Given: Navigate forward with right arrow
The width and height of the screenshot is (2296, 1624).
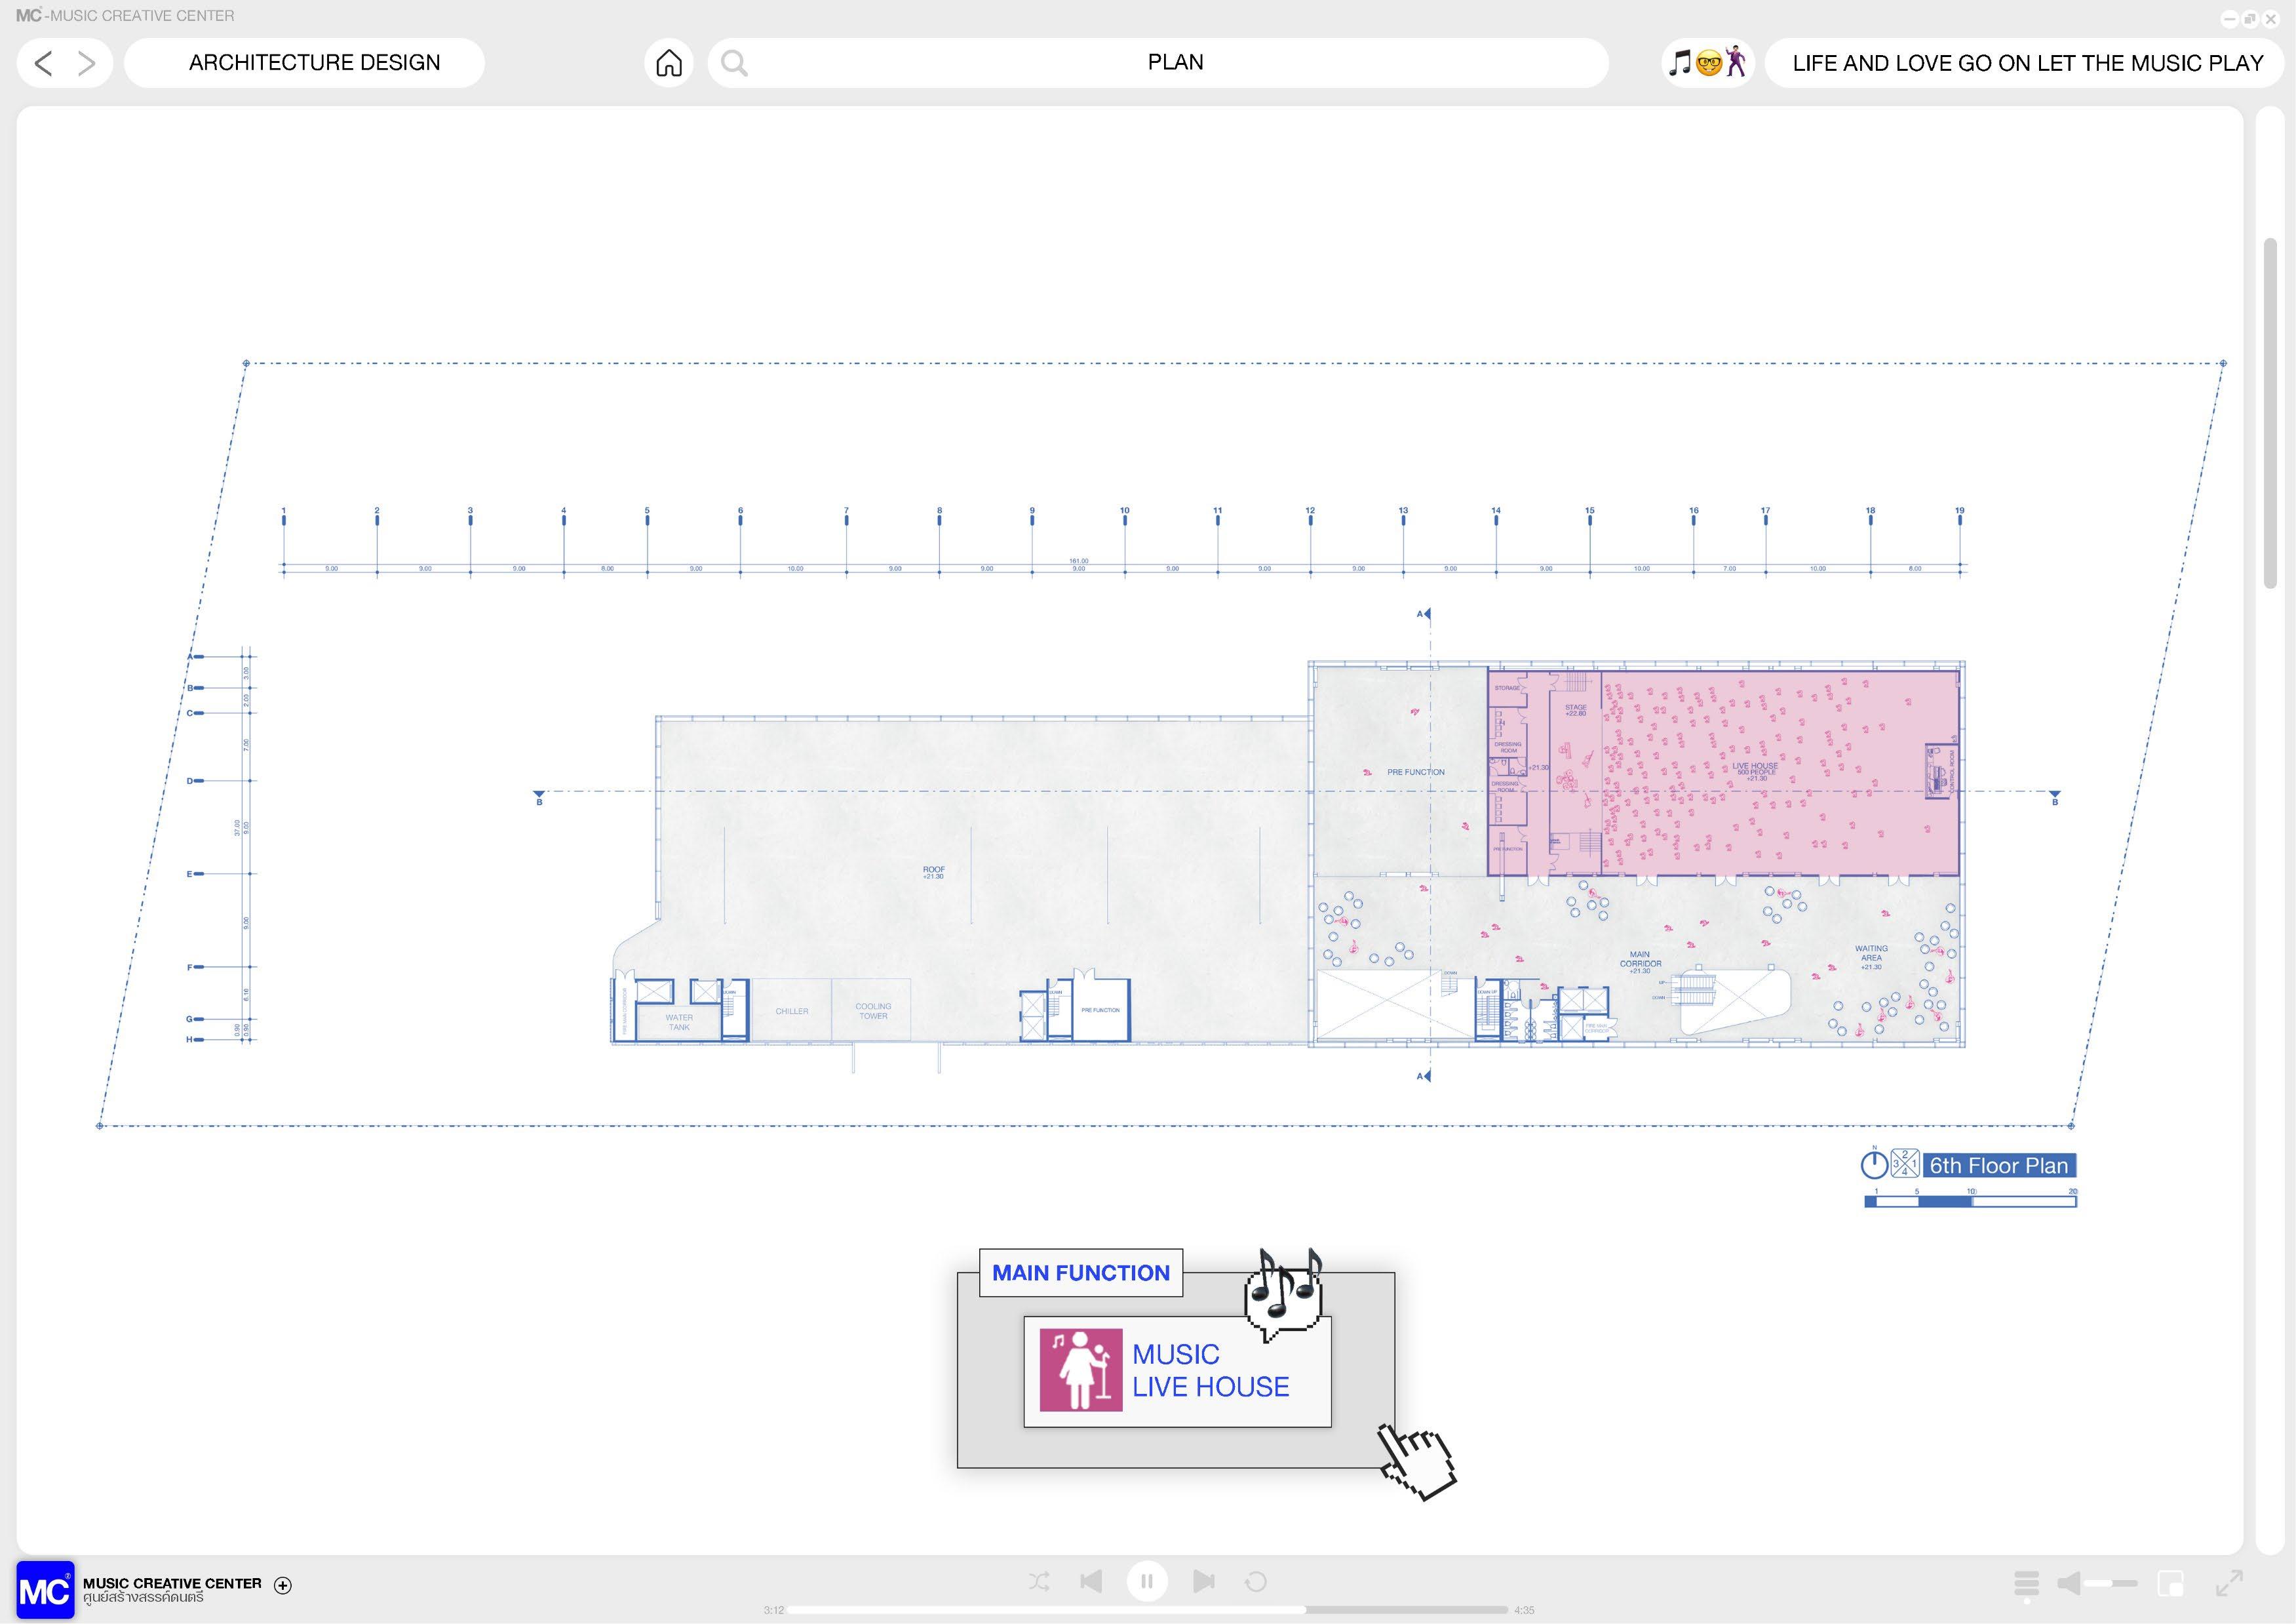Looking at the screenshot, I should (x=87, y=63).
